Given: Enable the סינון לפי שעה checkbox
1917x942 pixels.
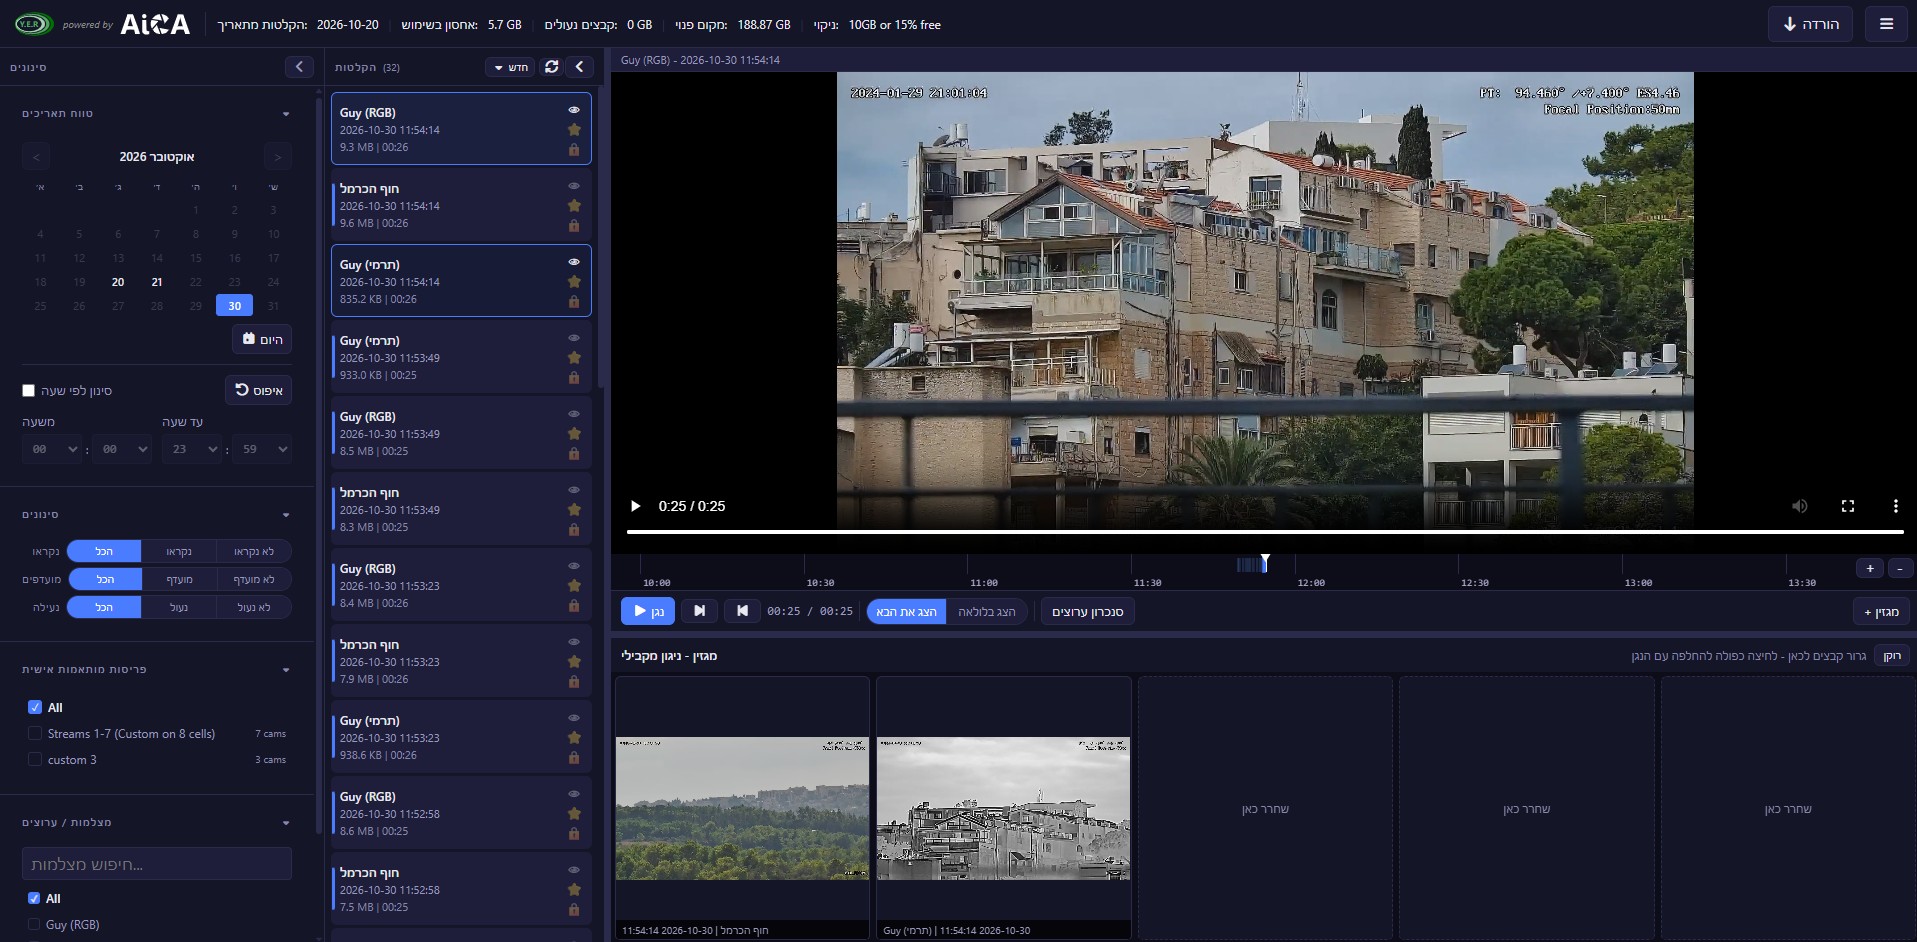Looking at the screenshot, I should [x=29, y=391].
